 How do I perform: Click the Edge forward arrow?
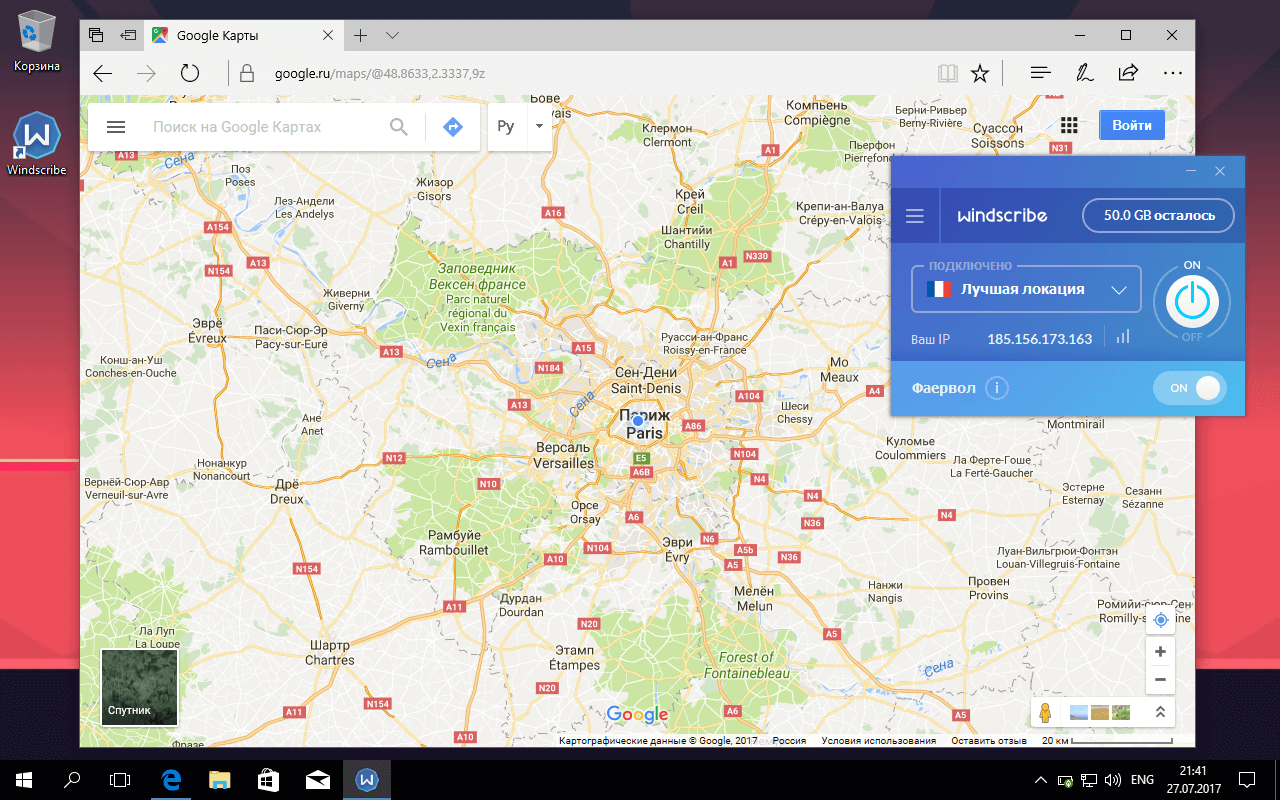(x=146, y=73)
